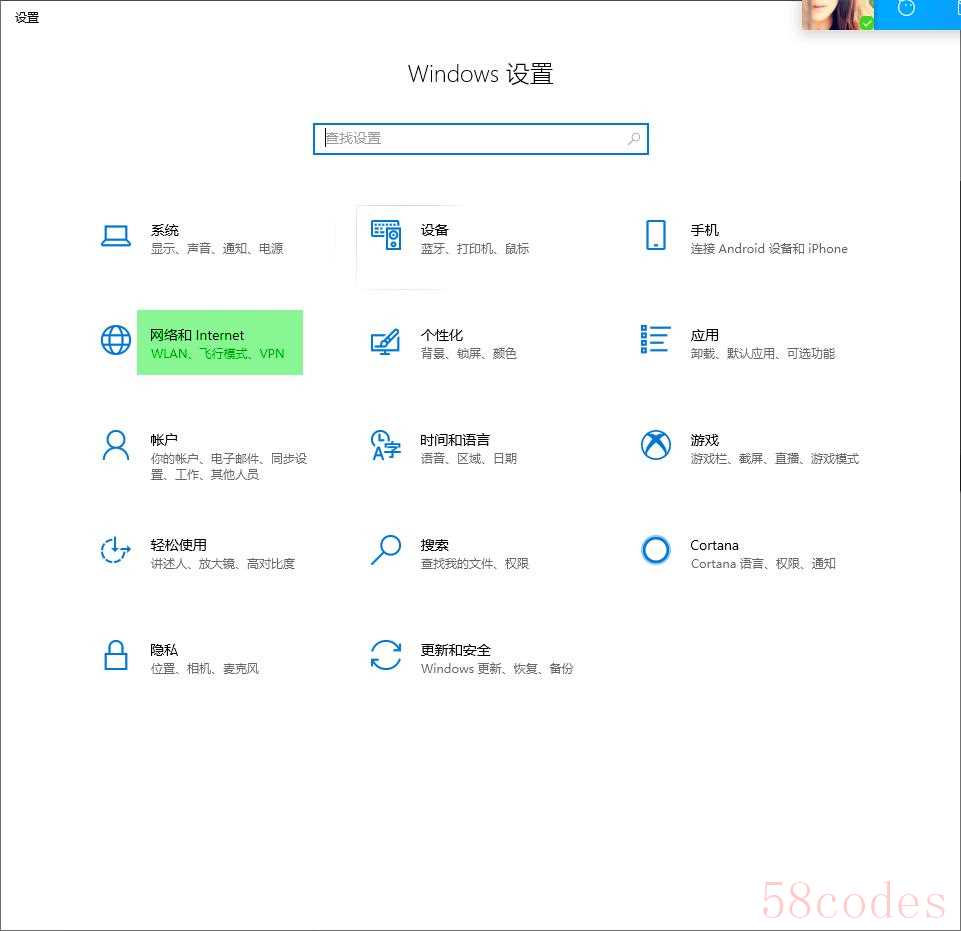This screenshot has width=961, height=931.
Task: Focus the 查找设置 search field
Action: [x=480, y=139]
